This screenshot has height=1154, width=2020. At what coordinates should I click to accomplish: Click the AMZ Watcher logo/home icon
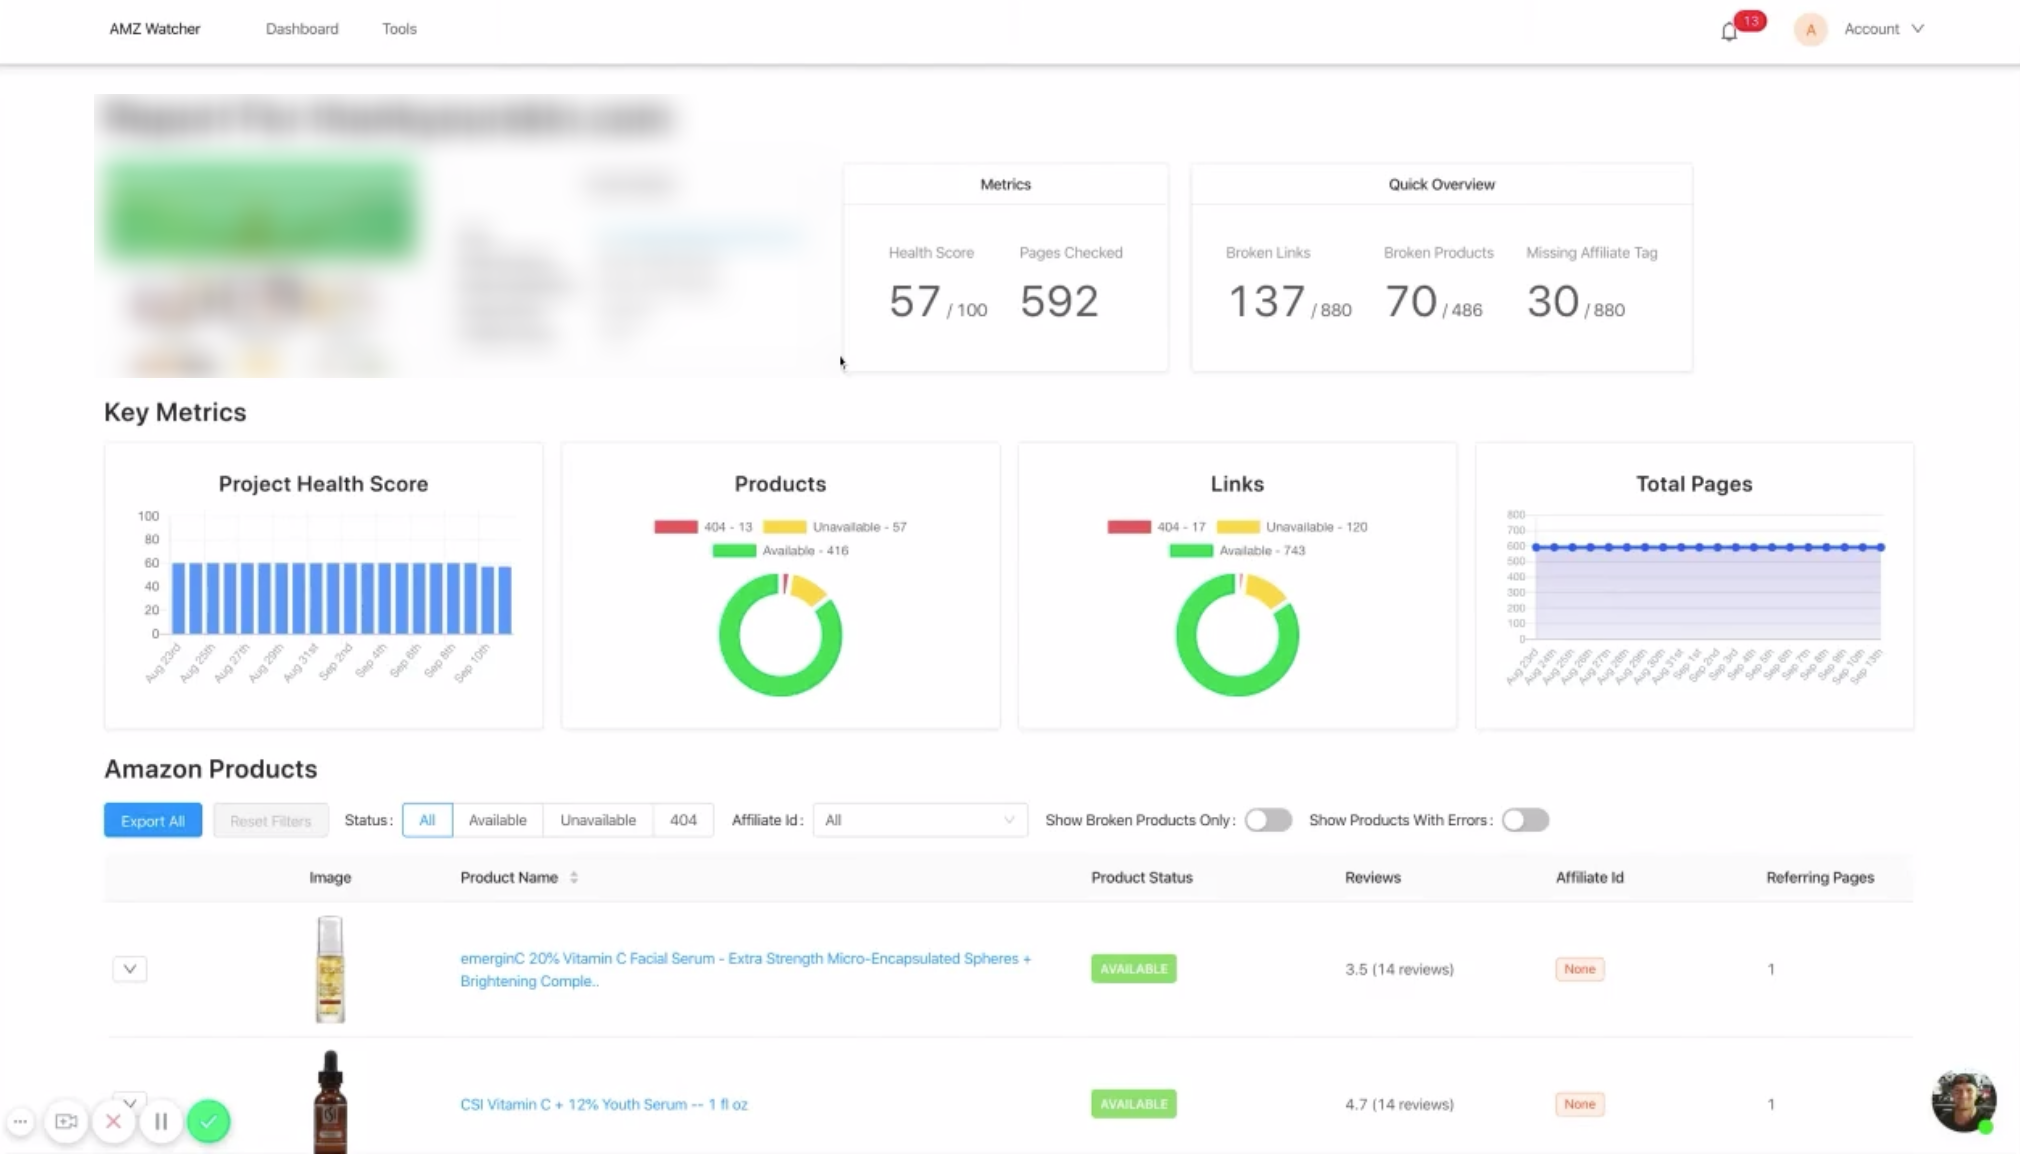(x=154, y=28)
